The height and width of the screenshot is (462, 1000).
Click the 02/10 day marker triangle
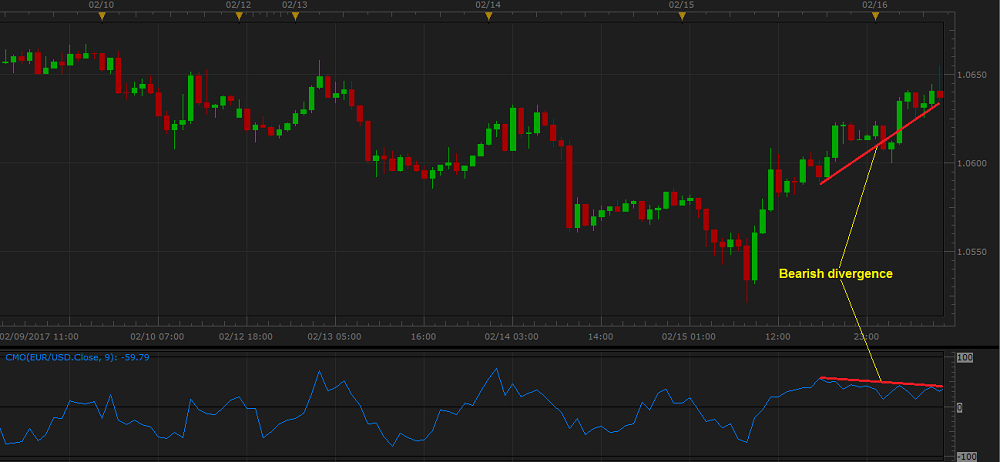pos(101,16)
